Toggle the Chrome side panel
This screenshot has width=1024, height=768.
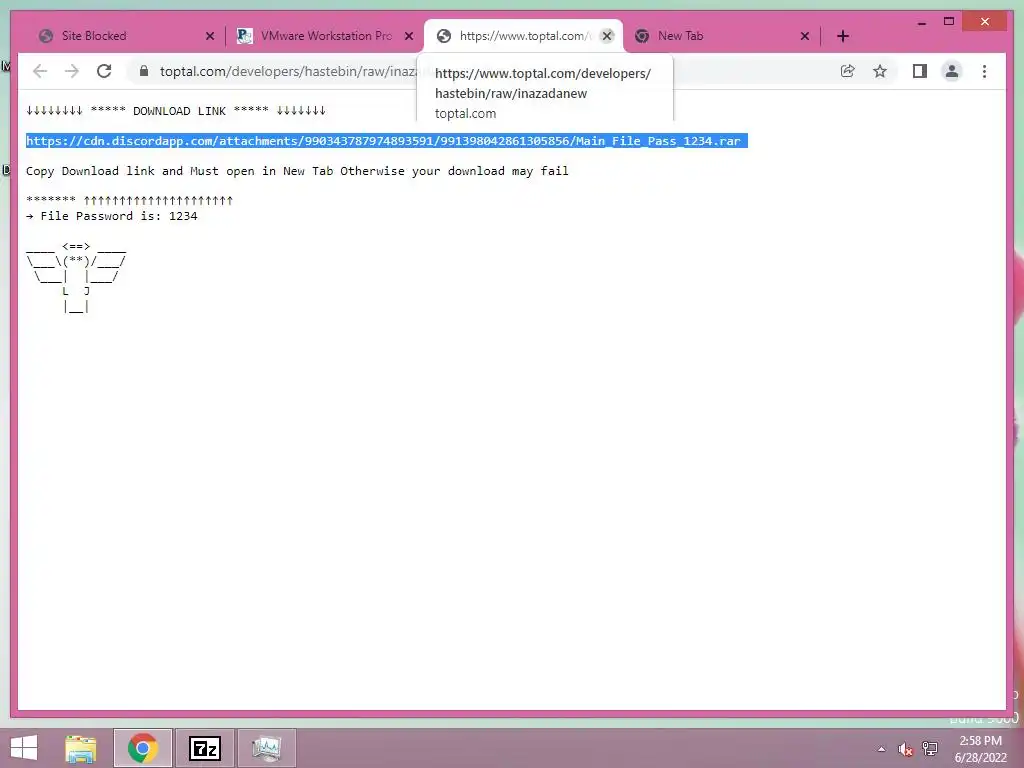point(920,71)
